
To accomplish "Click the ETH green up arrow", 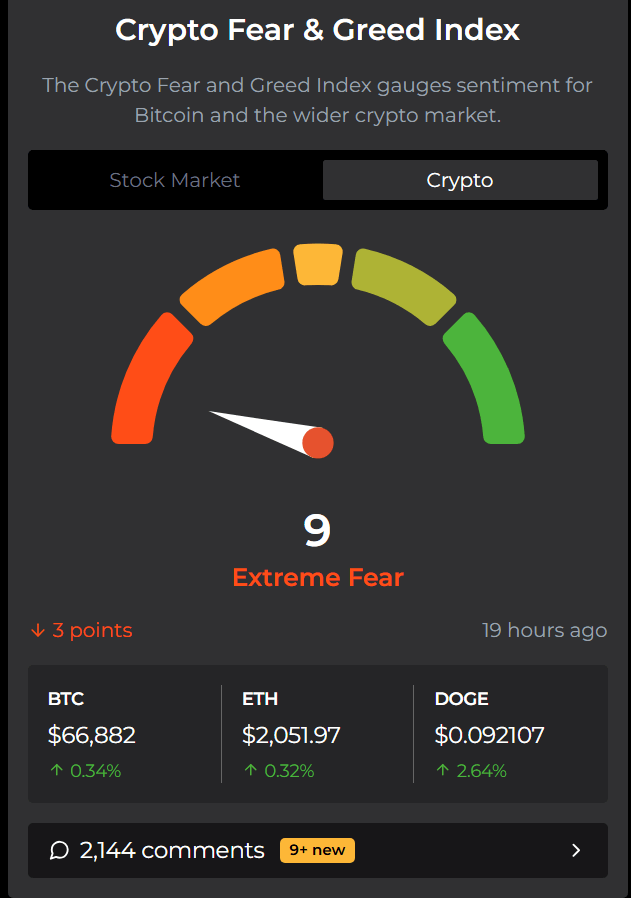I will (x=249, y=771).
